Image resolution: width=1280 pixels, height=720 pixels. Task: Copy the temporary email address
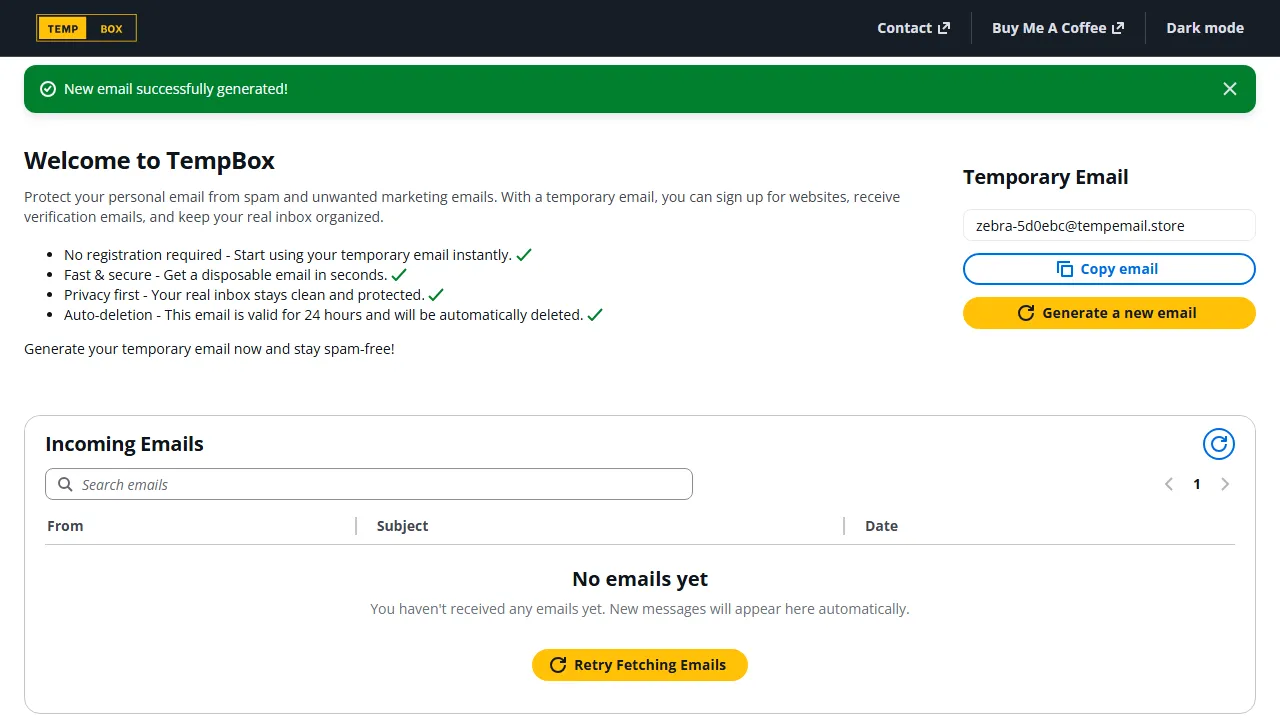(1109, 269)
